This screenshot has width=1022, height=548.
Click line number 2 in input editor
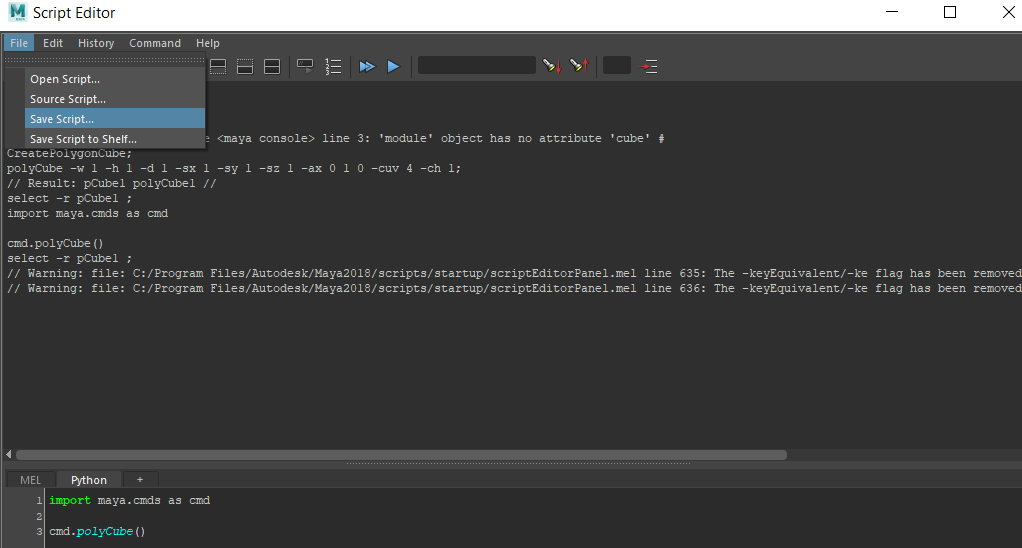point(39,516)
